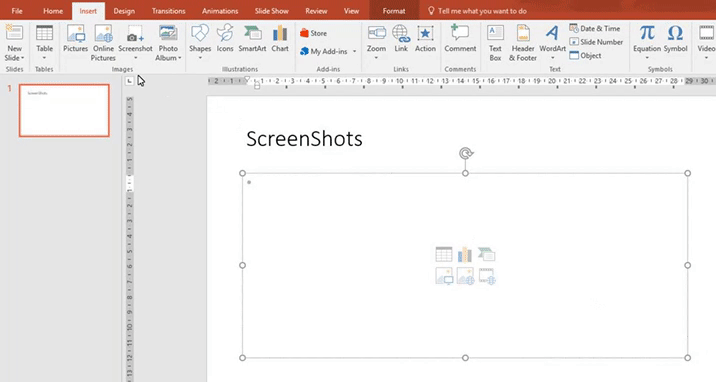Click the Icons button in Illustrations
The image size is (716, 382).
[x=225, y=38]
